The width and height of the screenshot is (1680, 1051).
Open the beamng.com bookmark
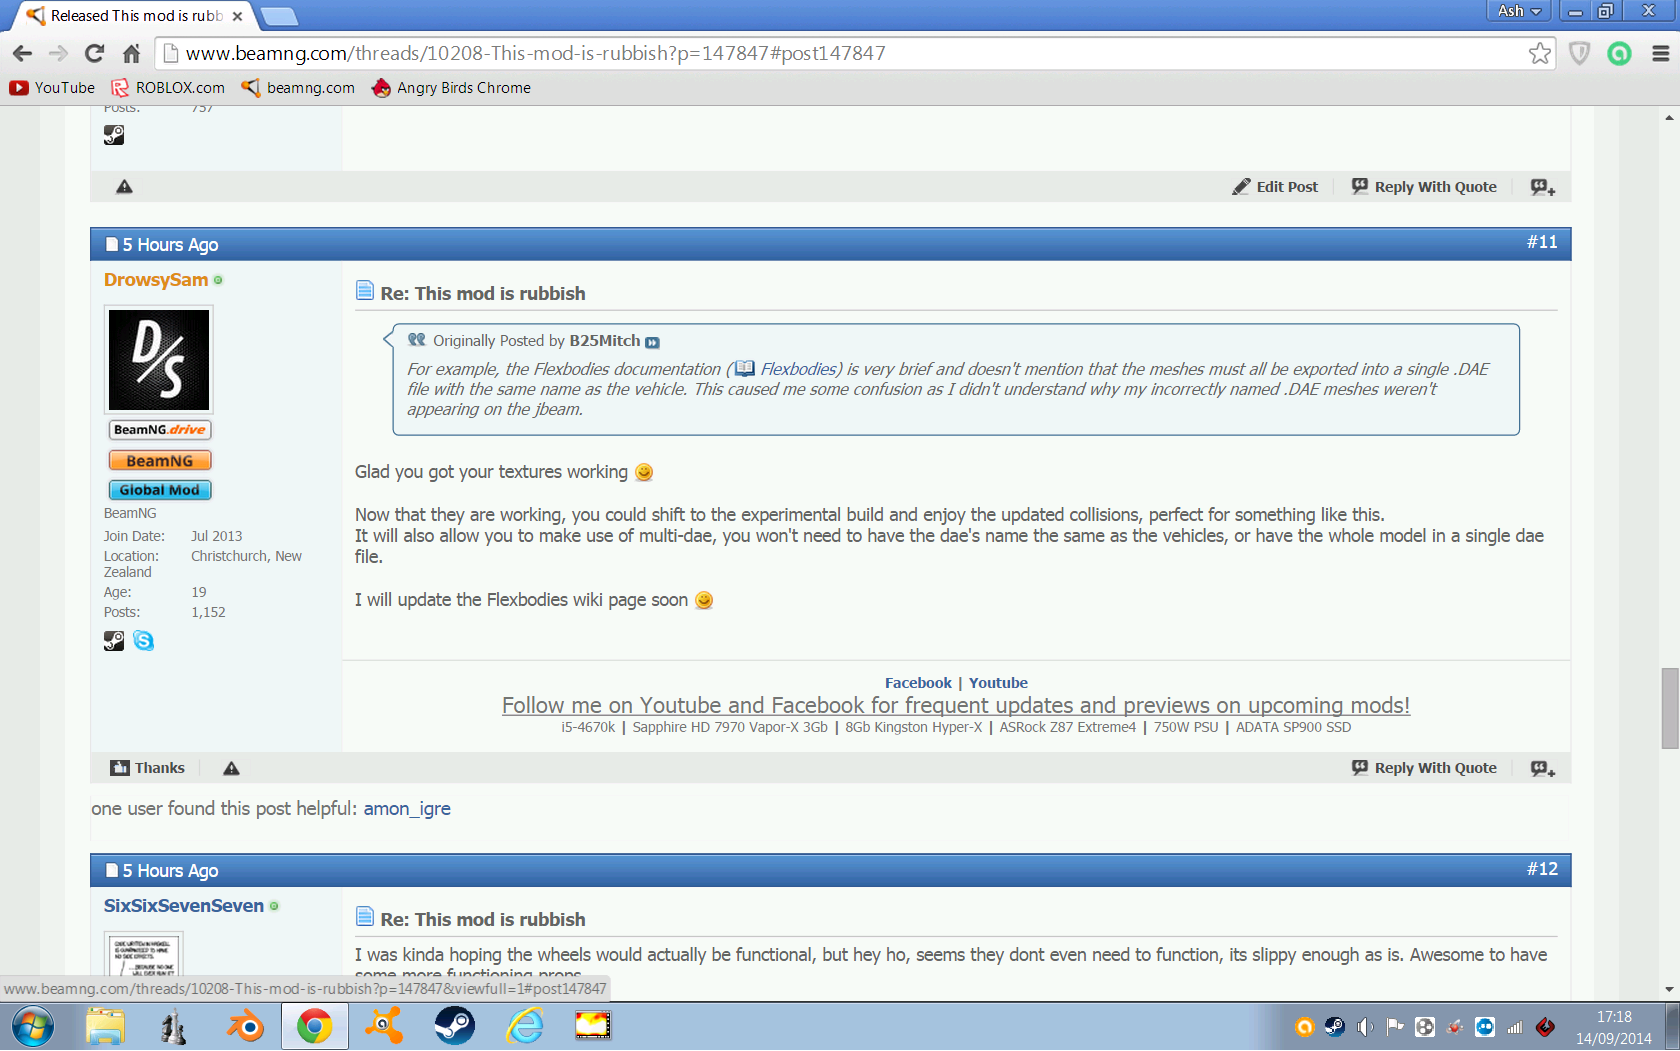[x=298, y=88]
